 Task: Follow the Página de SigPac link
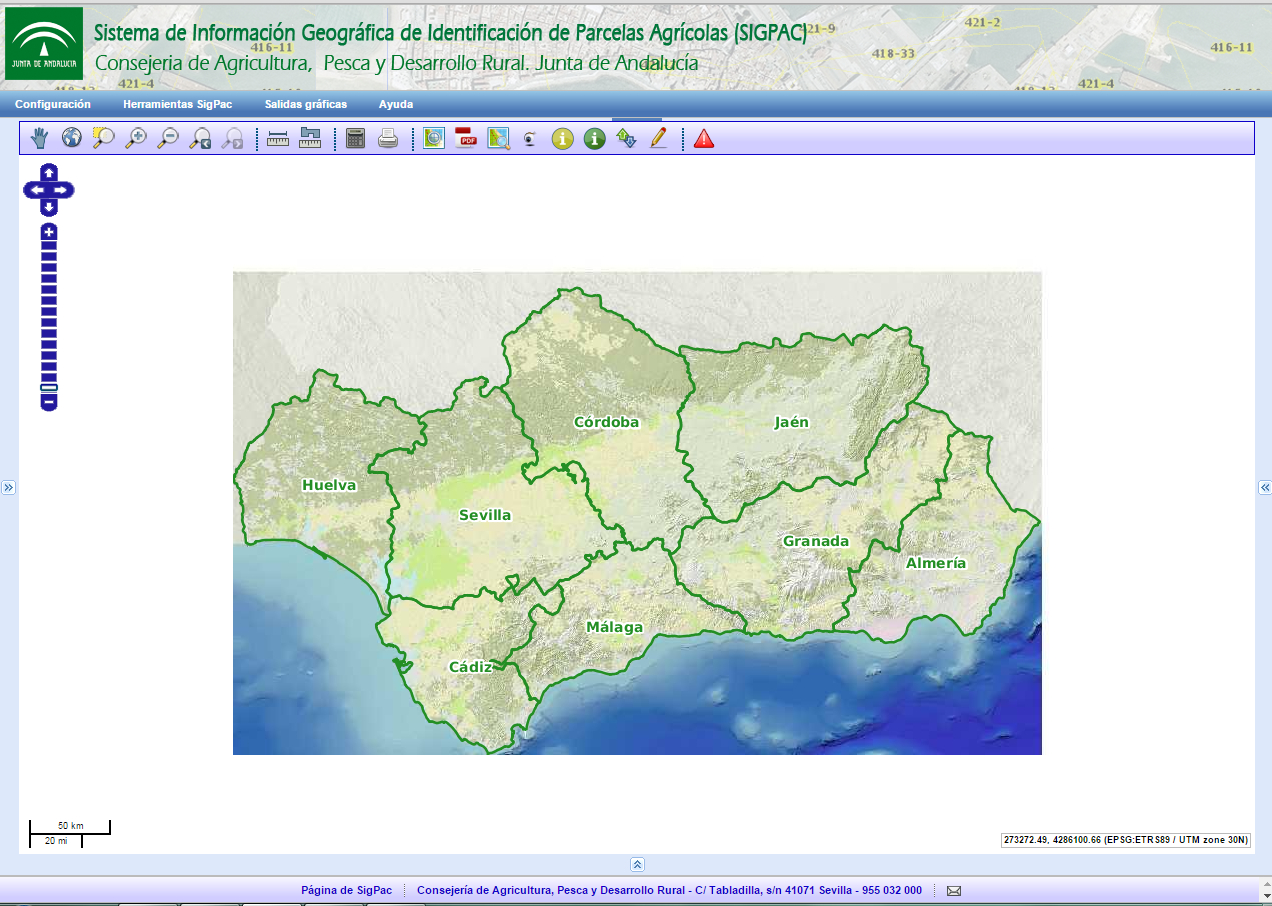pos(346,890)
